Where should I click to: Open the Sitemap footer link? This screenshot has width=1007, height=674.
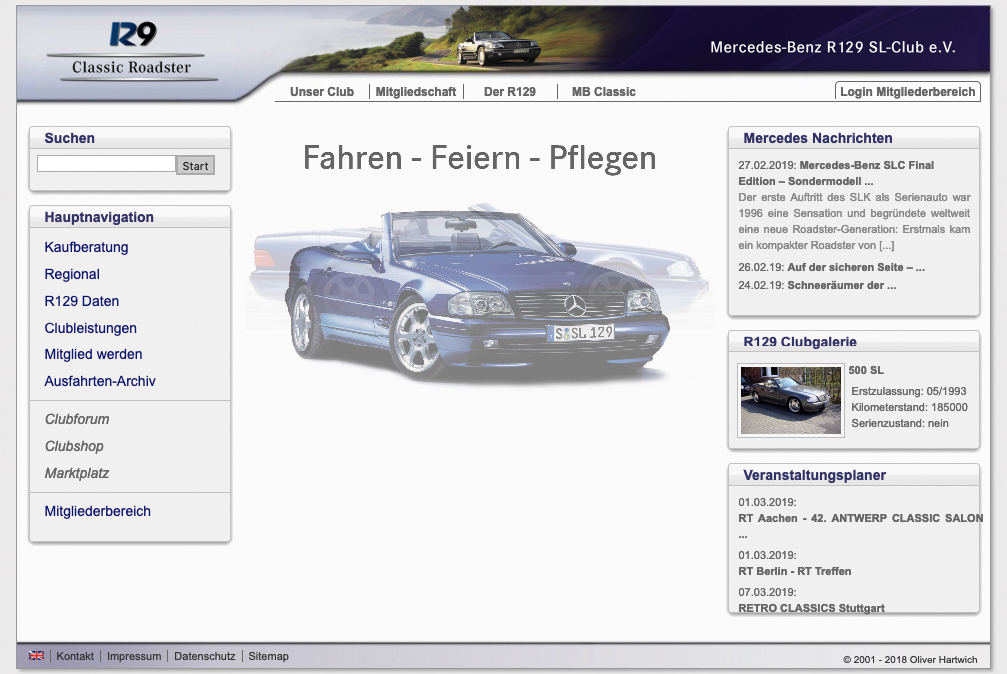(268, 656)
